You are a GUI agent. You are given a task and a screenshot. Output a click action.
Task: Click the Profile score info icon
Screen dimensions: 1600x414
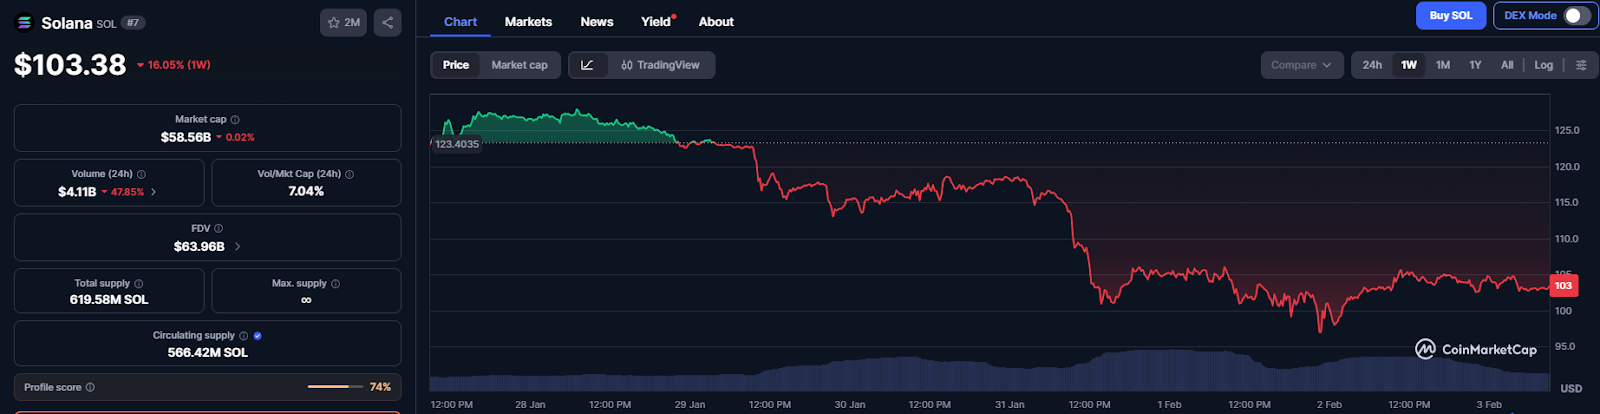90,387
